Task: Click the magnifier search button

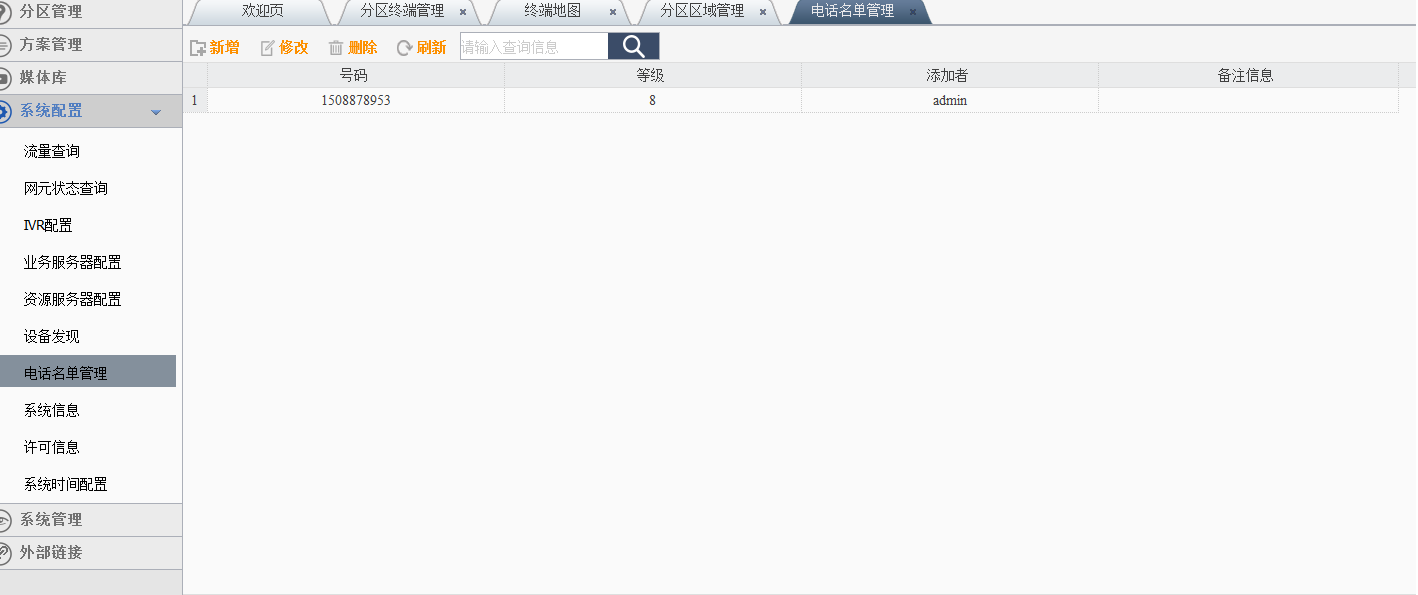Action: click(x=633, y=46)
